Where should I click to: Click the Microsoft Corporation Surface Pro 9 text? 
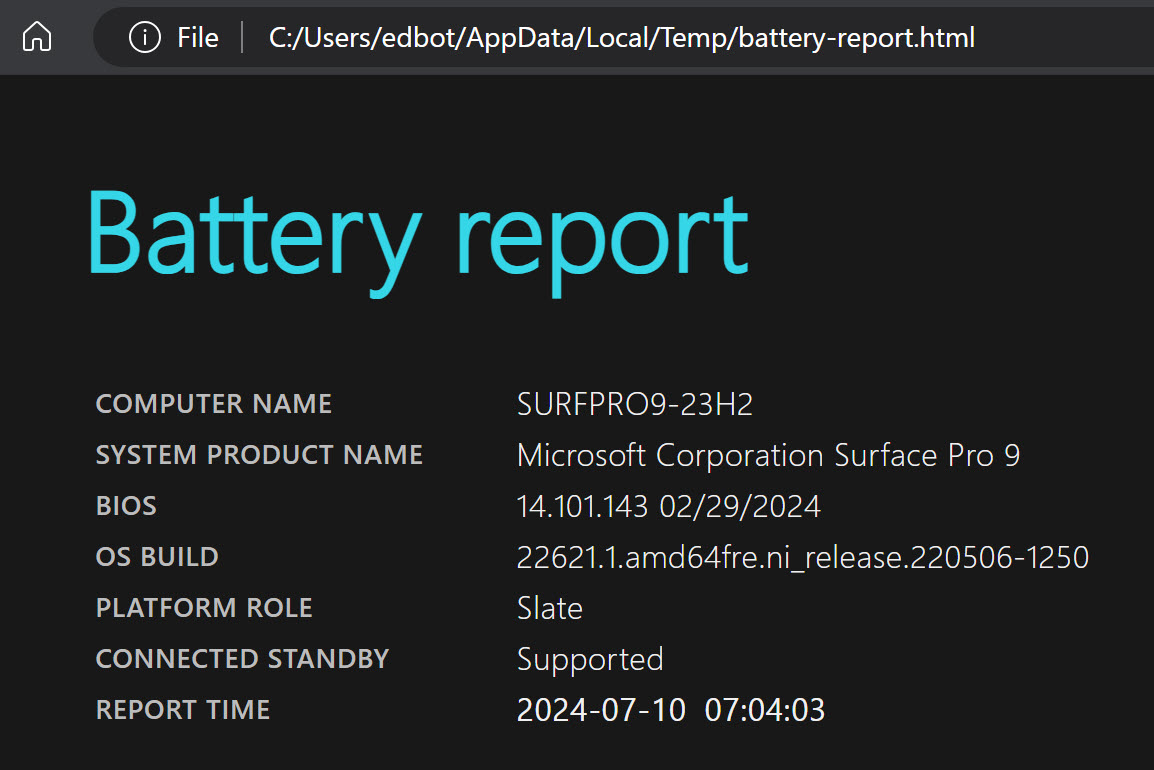768,455
